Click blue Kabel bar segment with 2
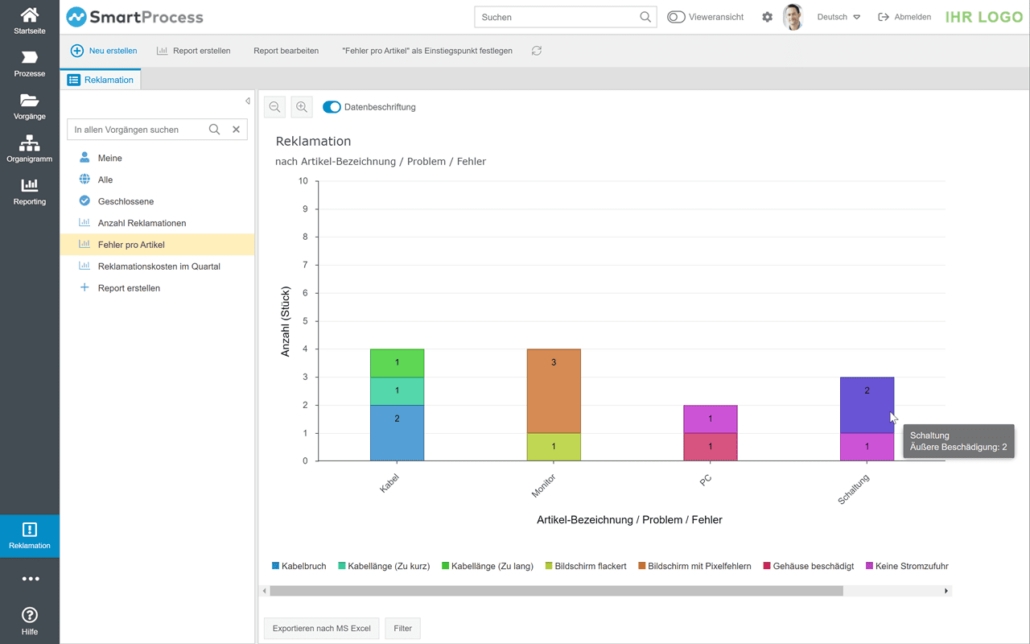 [x=397, y=432]
